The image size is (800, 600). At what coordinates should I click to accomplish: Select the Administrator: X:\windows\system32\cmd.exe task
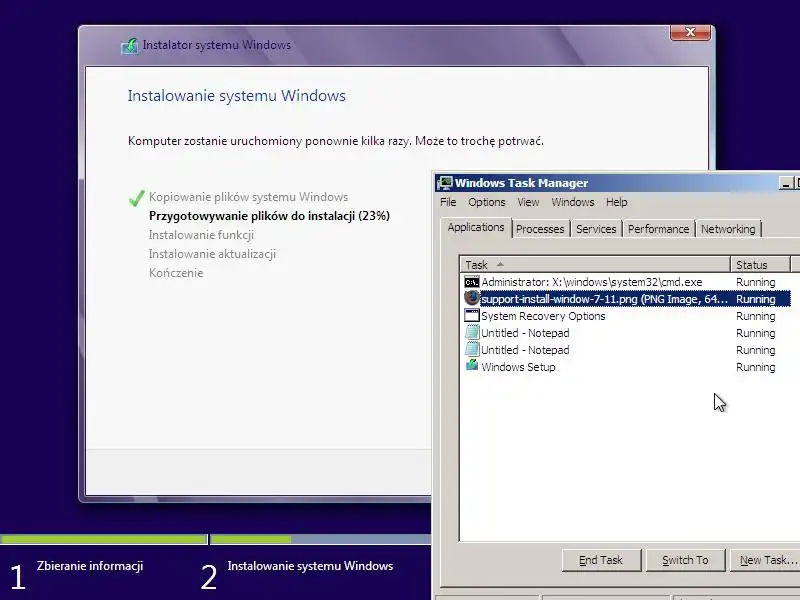(x=591, y=282)
